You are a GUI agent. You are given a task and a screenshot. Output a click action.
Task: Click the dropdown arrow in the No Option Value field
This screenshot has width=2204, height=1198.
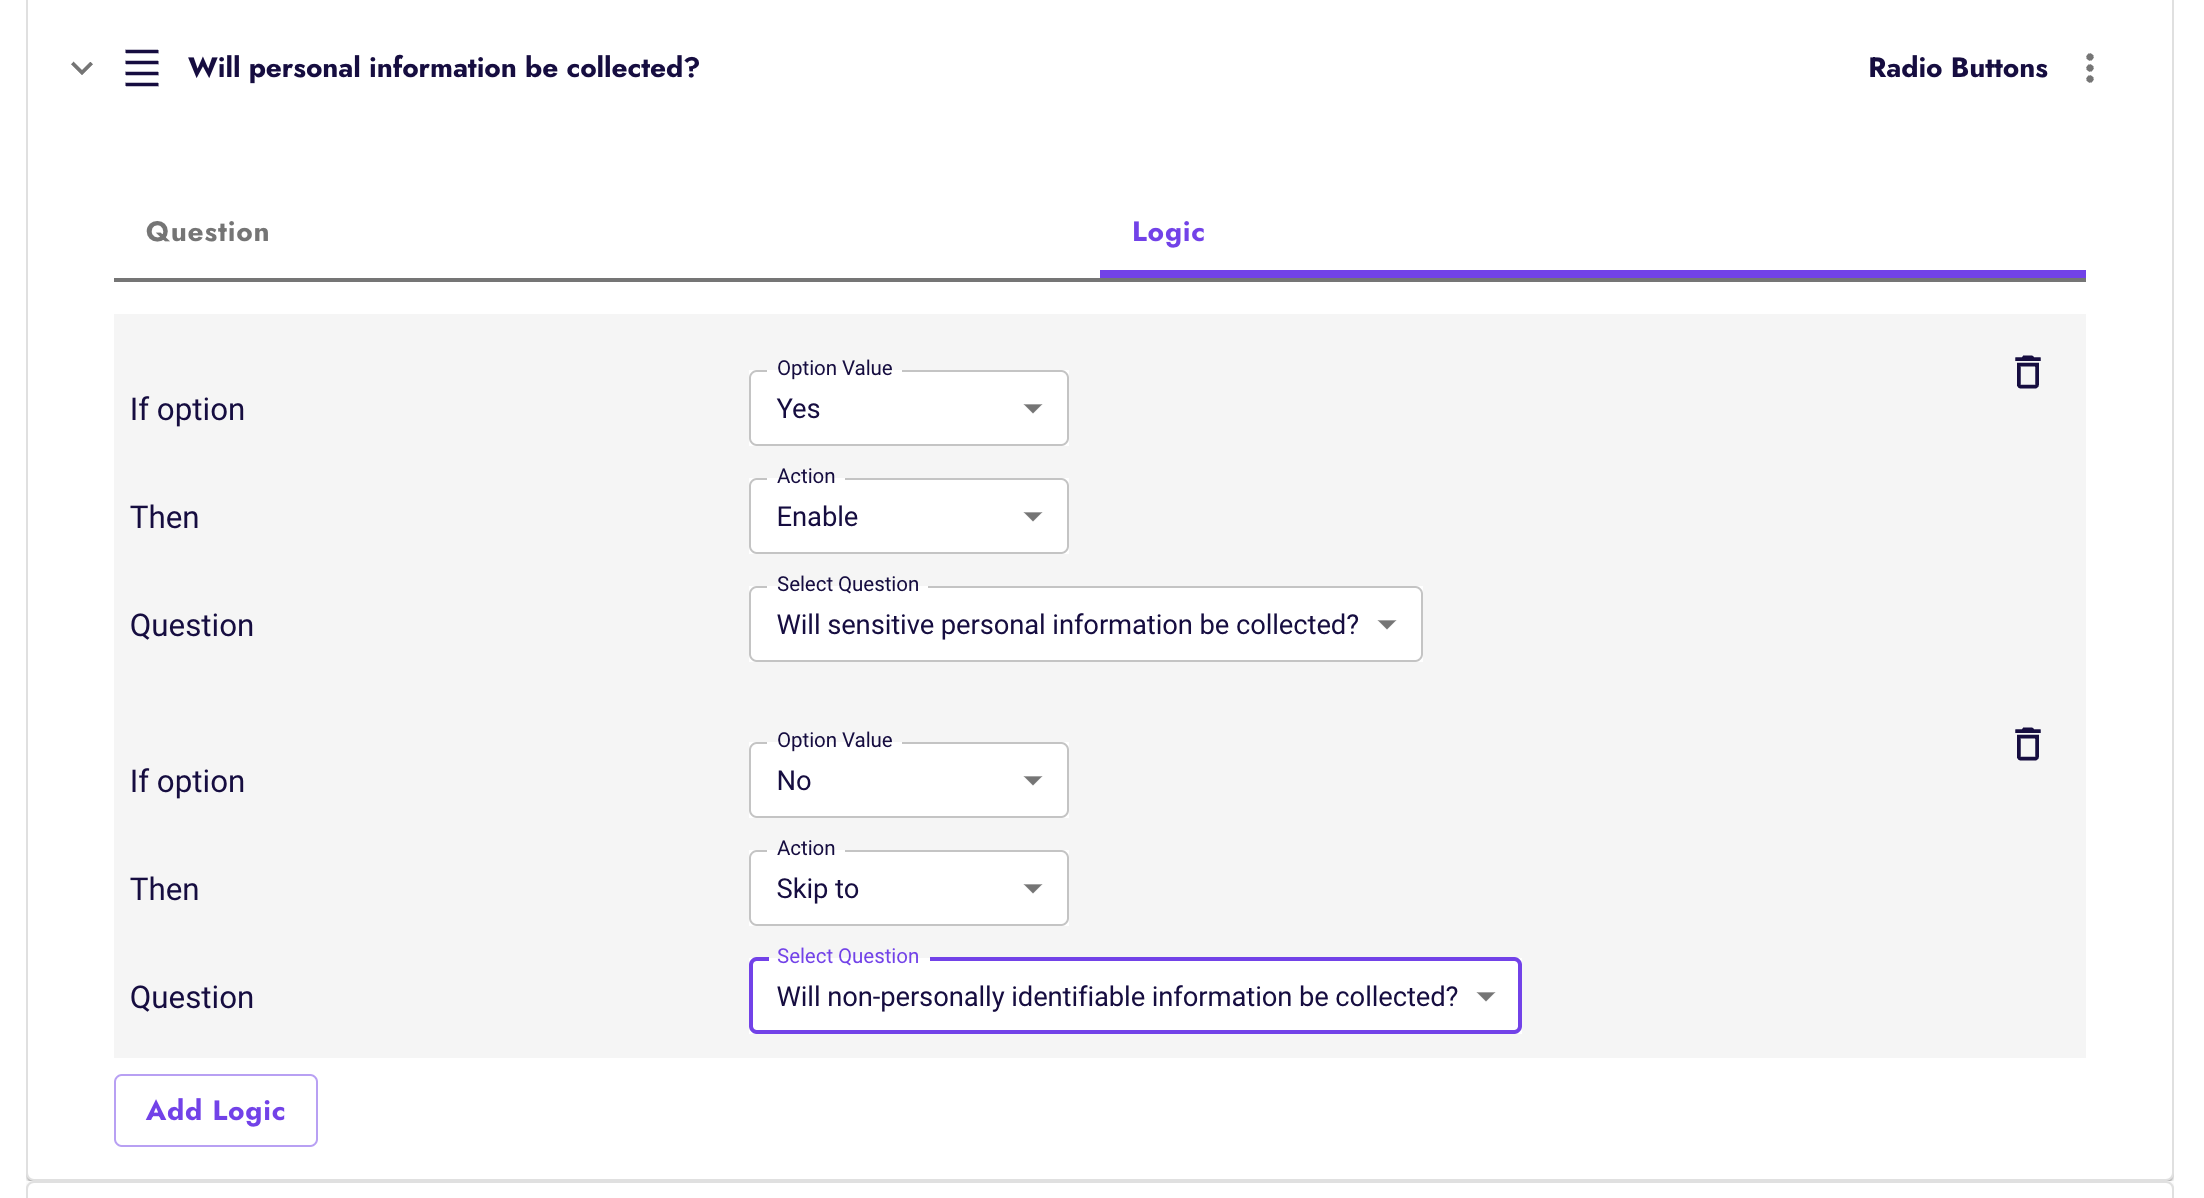[1033, 780]
